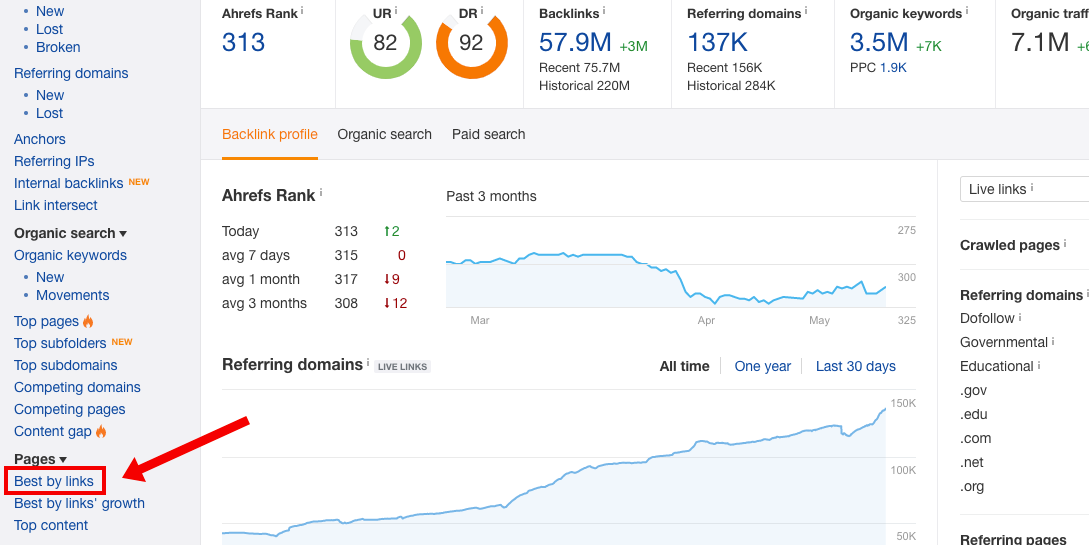Click the info icon by Referring domains chart title
This screenshot has width=1089, height=545.
(x=368, y=362)
